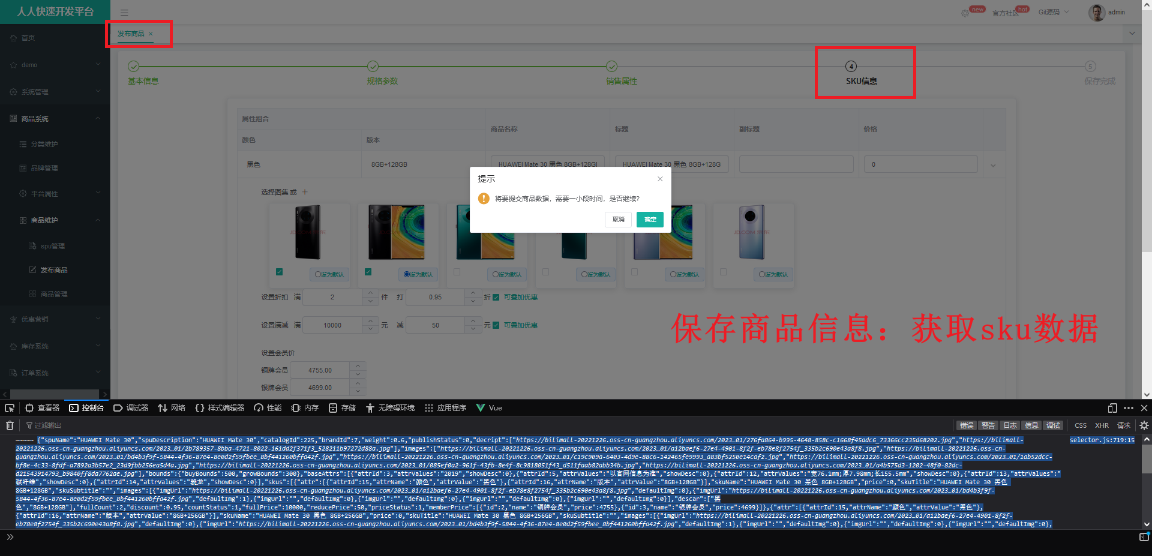
Task: Toggle 可叠加优惠 checkbox for 设置折扣
Action: point(496,297)
